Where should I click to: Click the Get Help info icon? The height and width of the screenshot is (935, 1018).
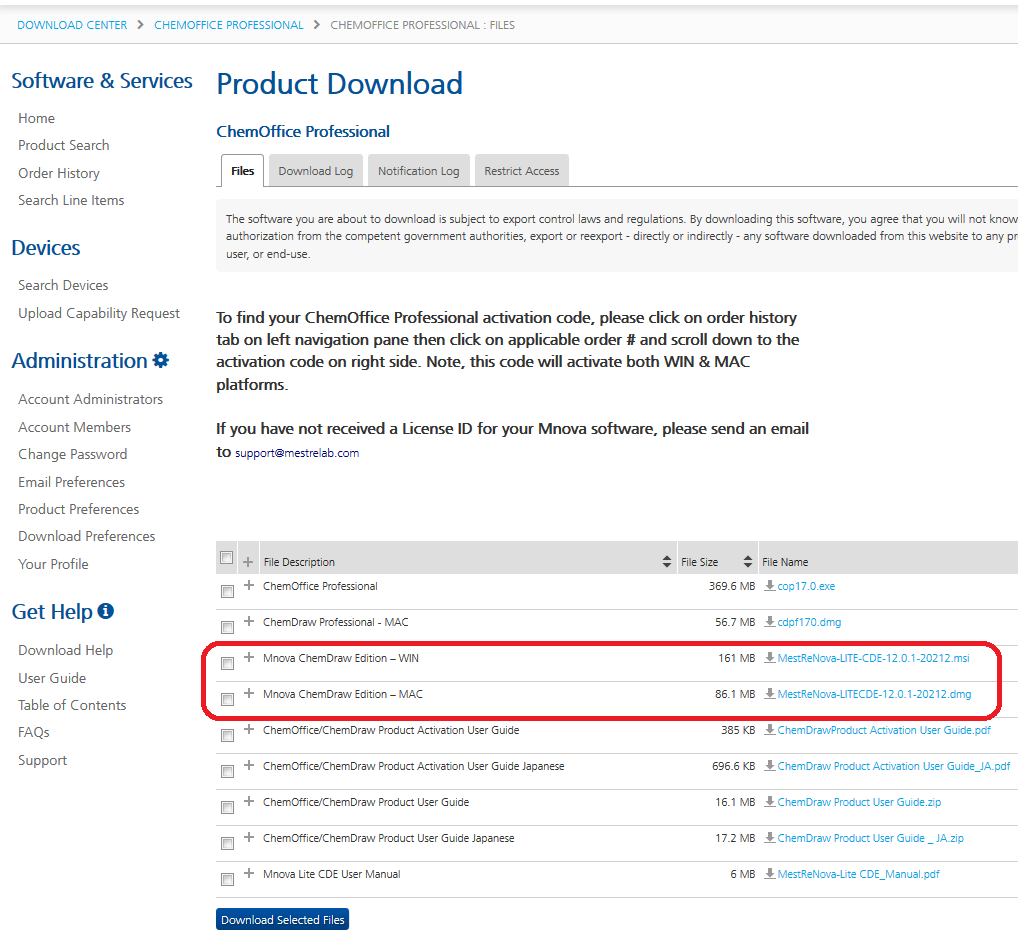105,611
